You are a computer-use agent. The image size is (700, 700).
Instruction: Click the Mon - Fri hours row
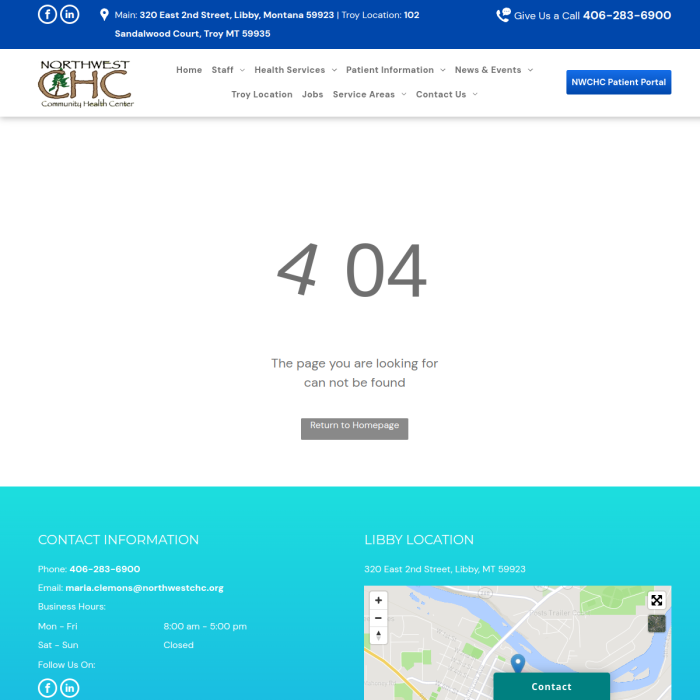point(142,626)
